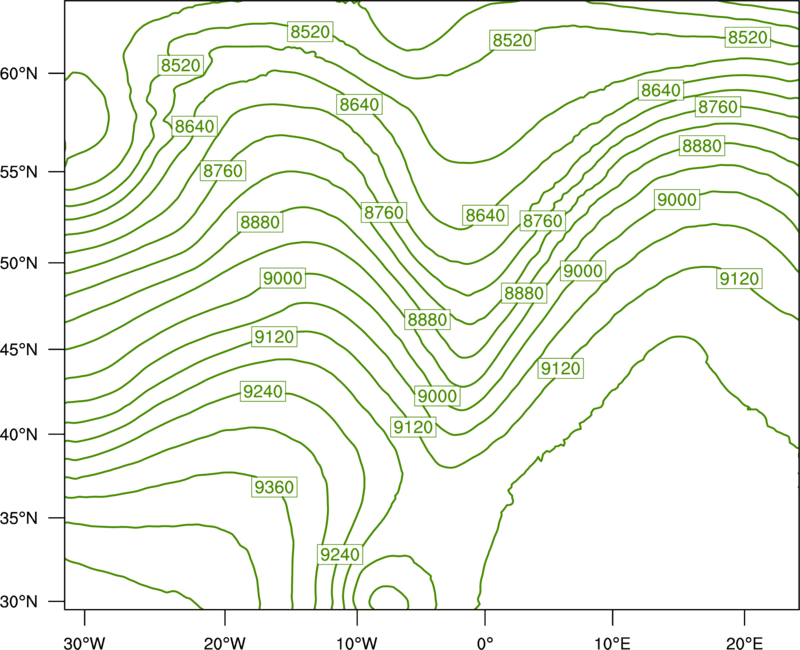
Task: Click the 0° longitude axis label
Action: coord(485,643)
